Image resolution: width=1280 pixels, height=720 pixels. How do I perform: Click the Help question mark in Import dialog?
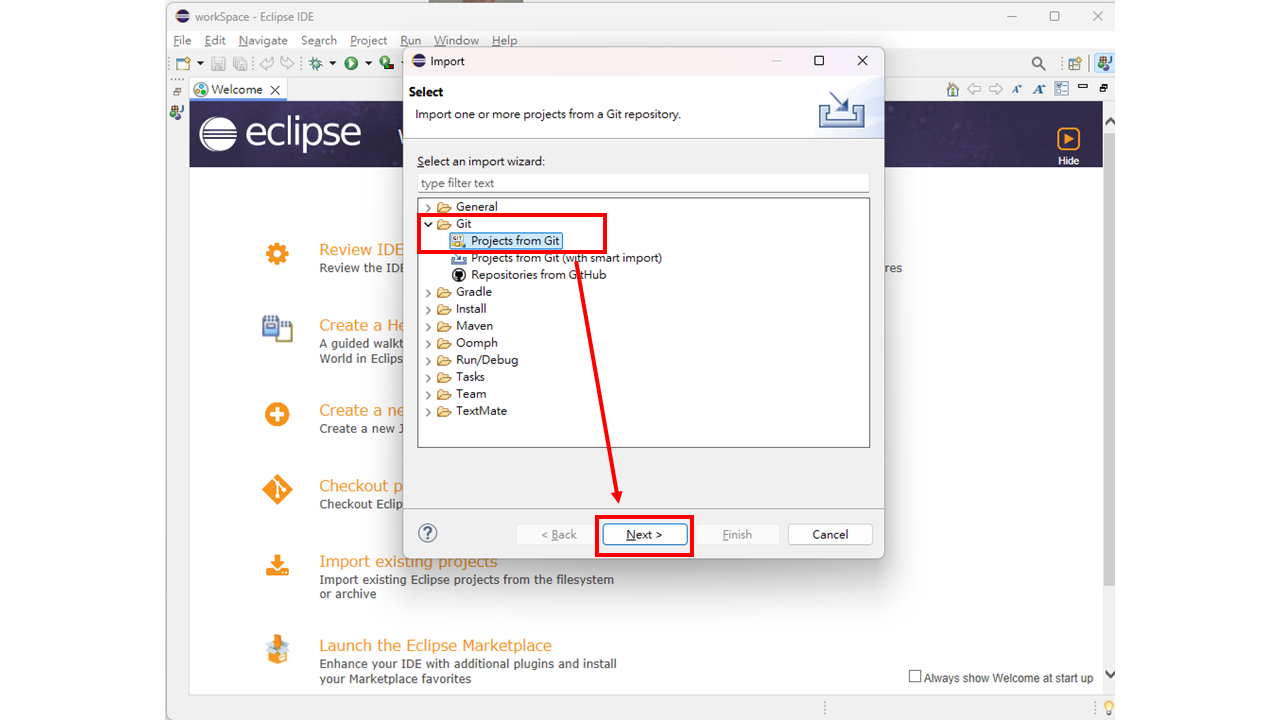tap(428, 533)
